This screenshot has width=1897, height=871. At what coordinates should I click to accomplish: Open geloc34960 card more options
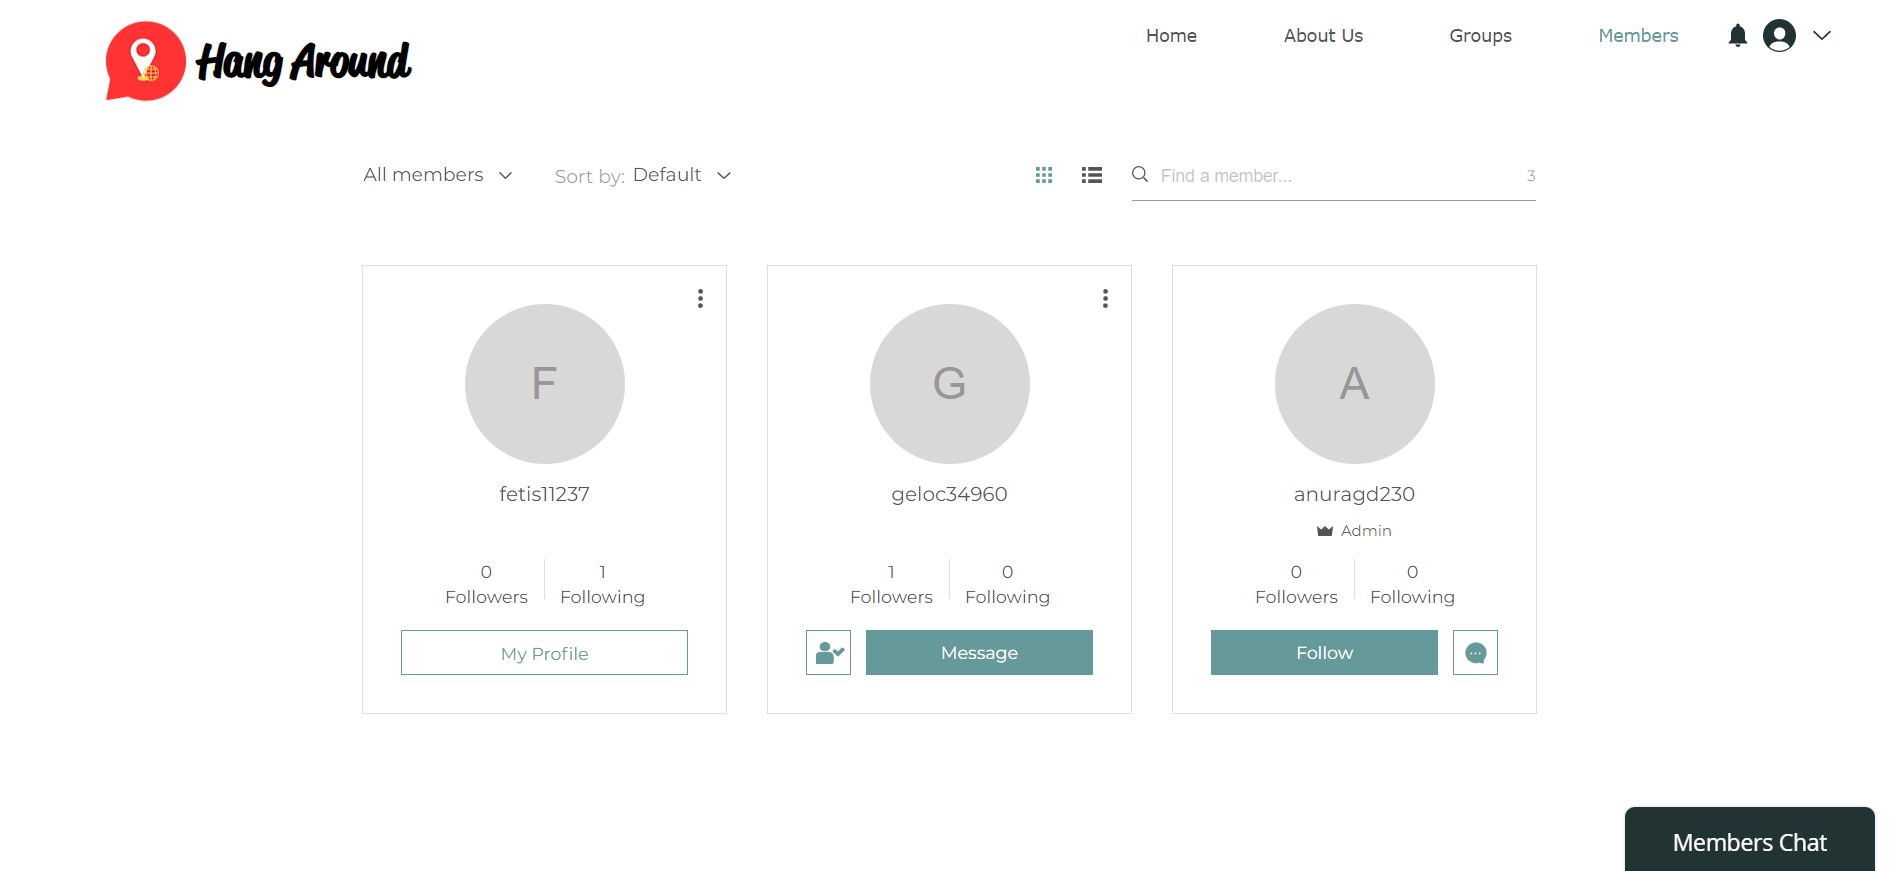(x=1105, y=298)
